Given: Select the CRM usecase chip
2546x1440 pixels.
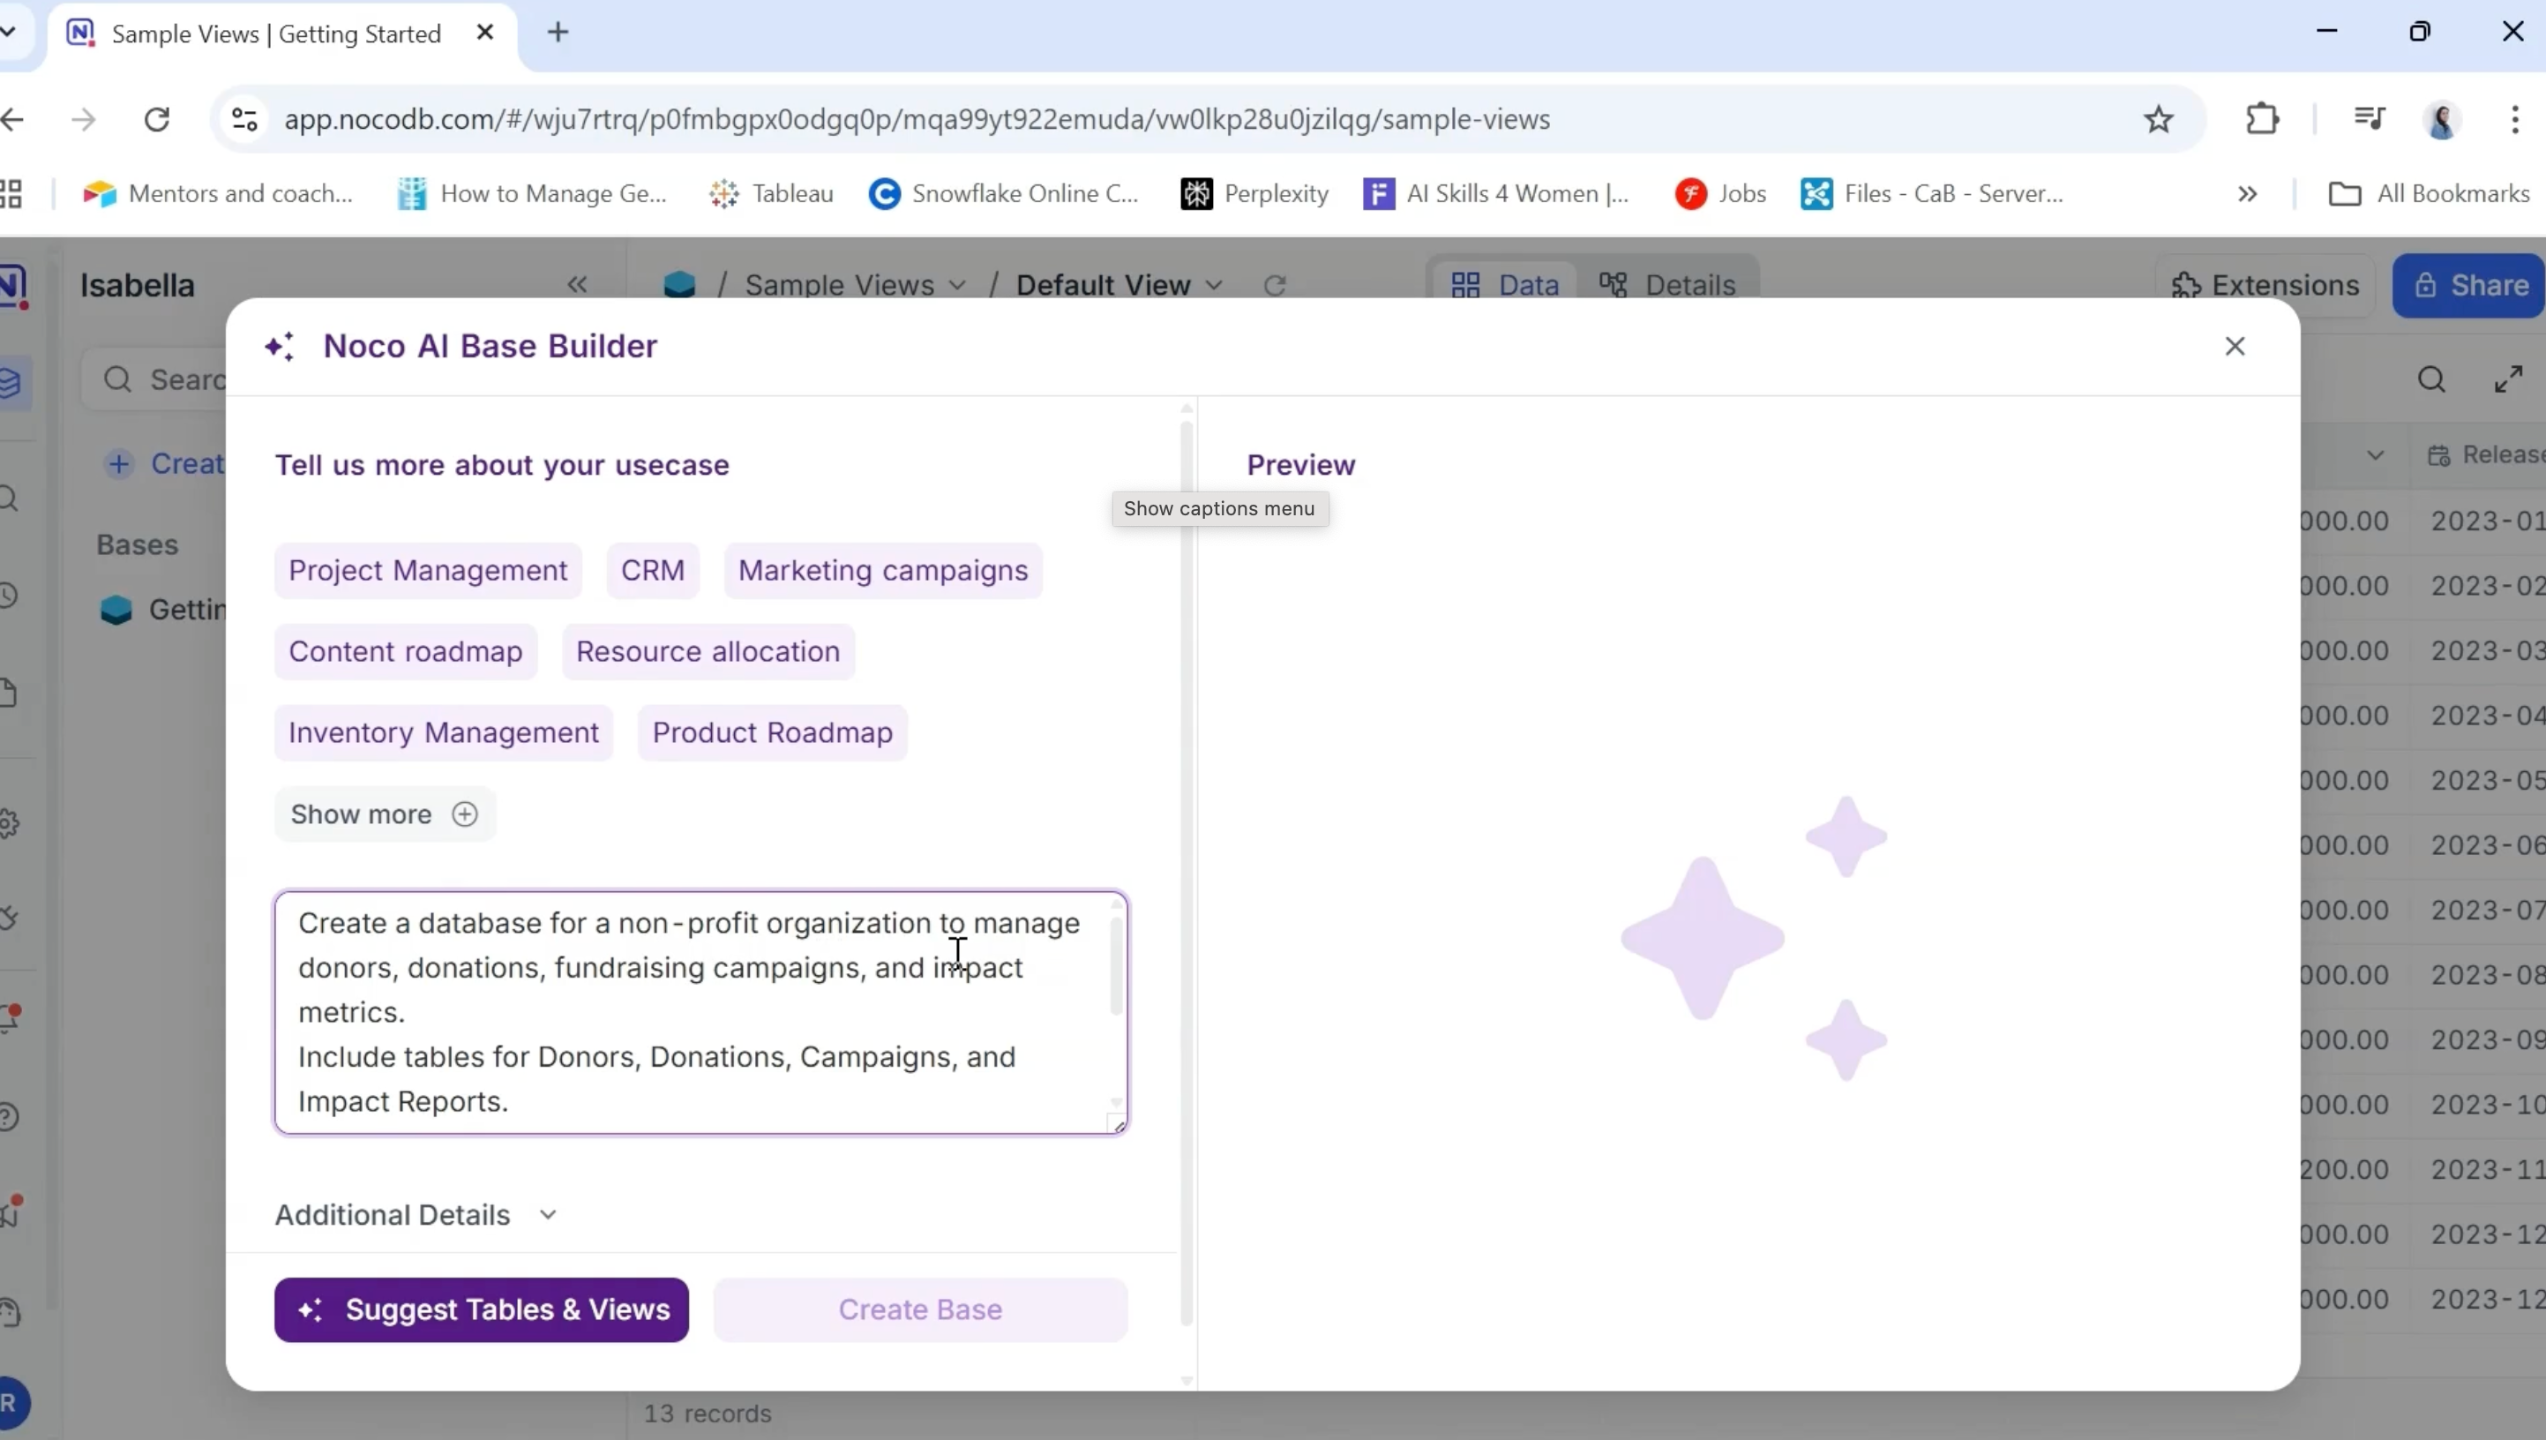Looking at the screenshot, I should coord(652,570).
